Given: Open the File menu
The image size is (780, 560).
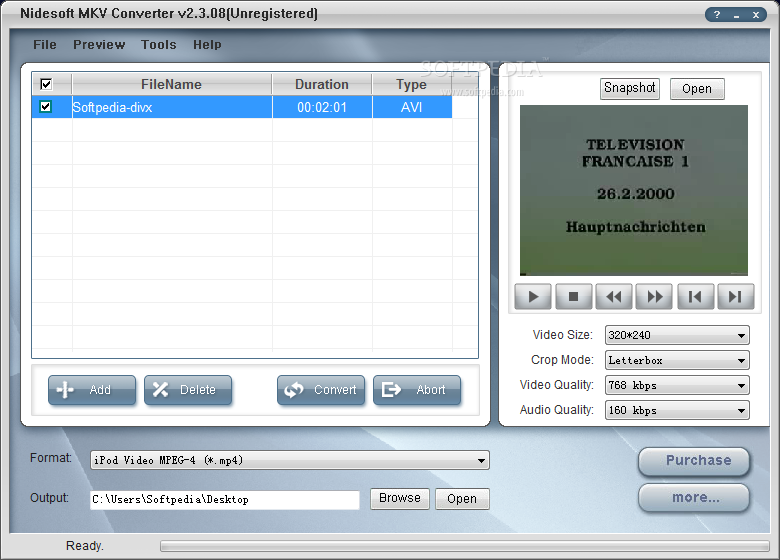Looking at the screenshot, I should coord(45,45).
